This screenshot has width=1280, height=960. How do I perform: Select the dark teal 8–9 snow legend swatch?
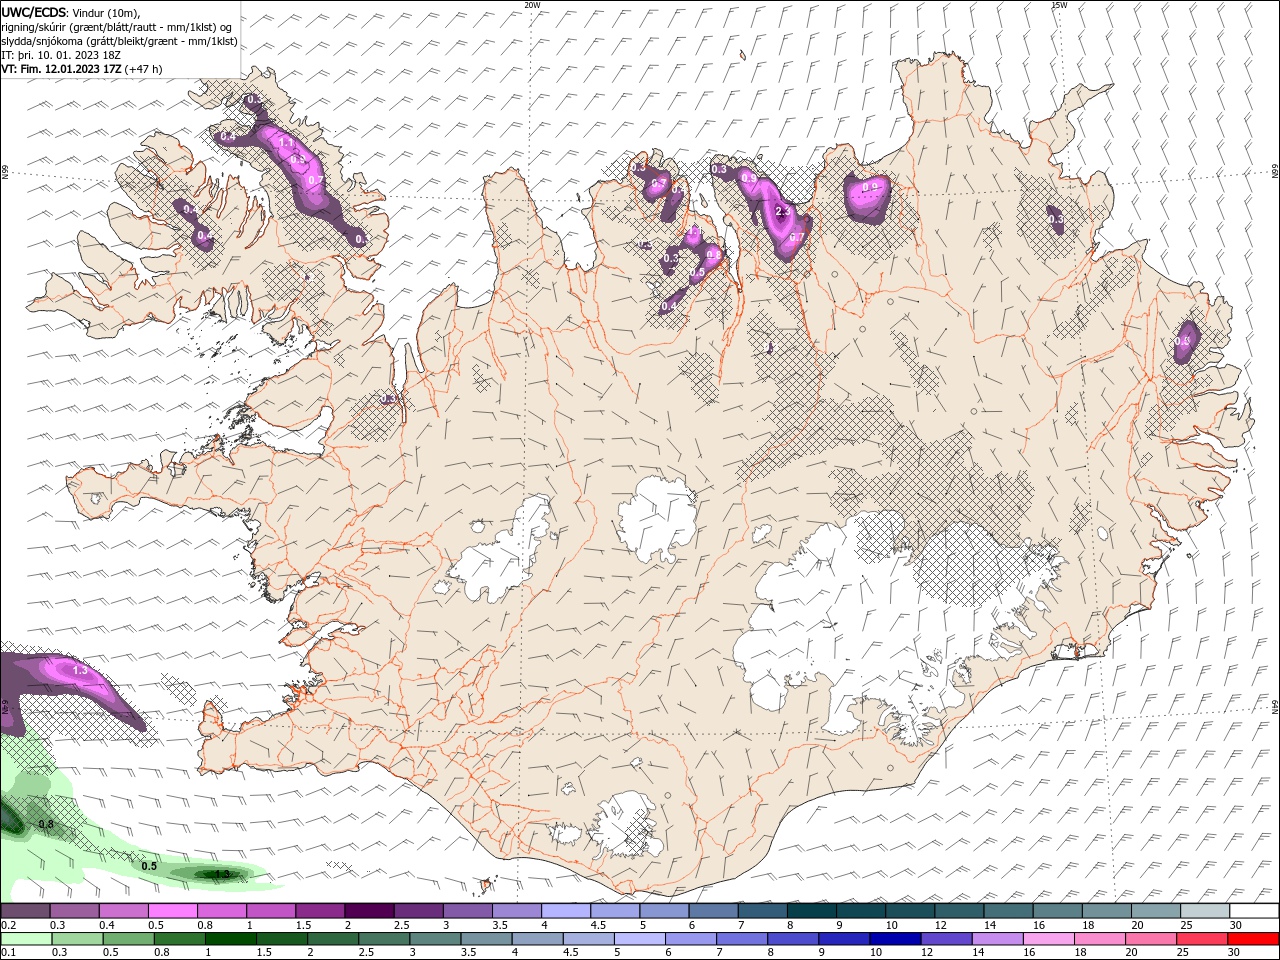pyautogui.click(x=810, y=911)
